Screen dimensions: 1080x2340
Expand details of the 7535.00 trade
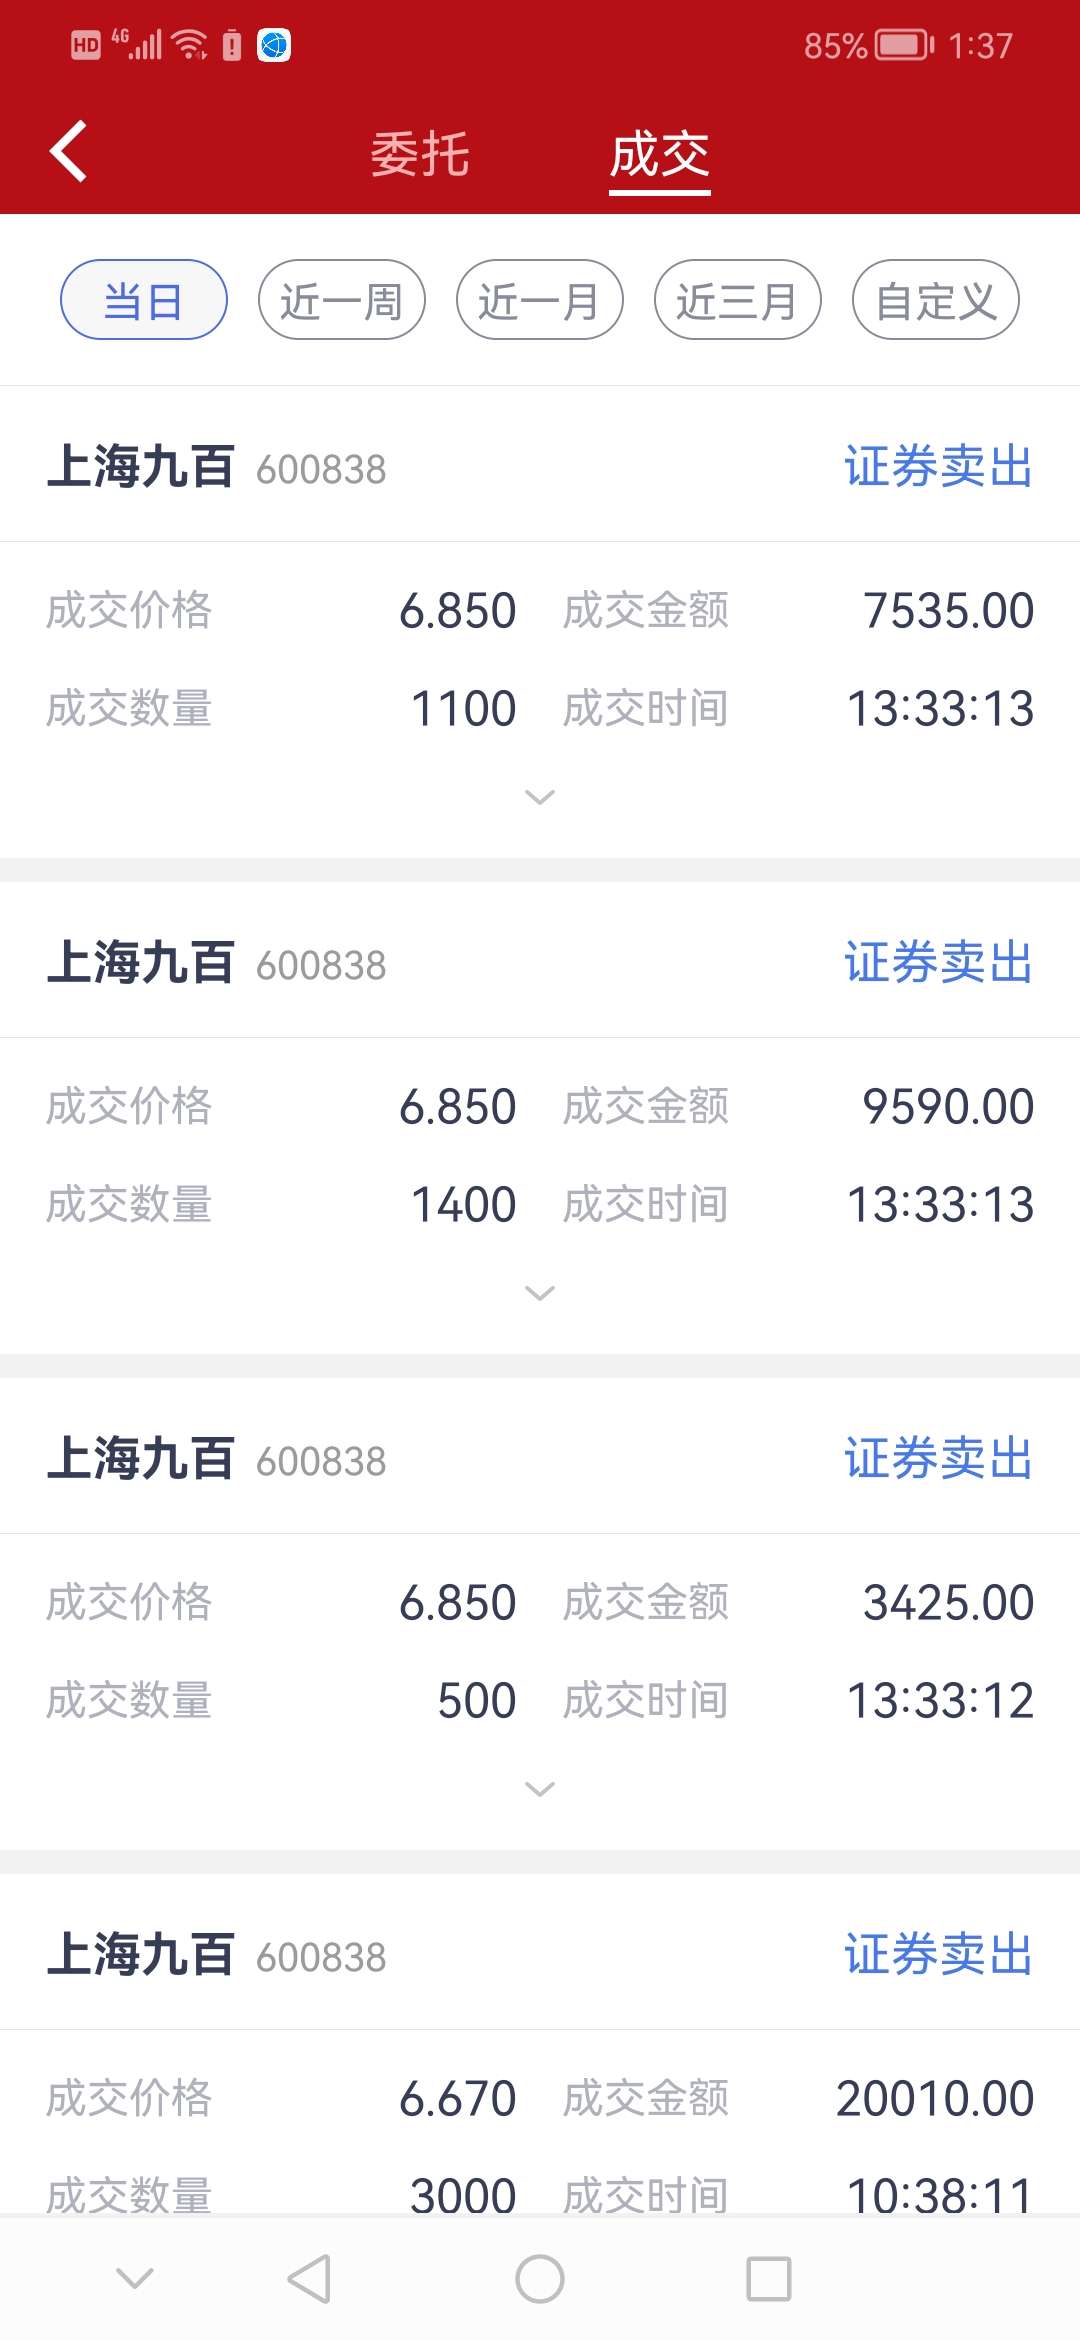pyautogui.click(x=540, y=797)
